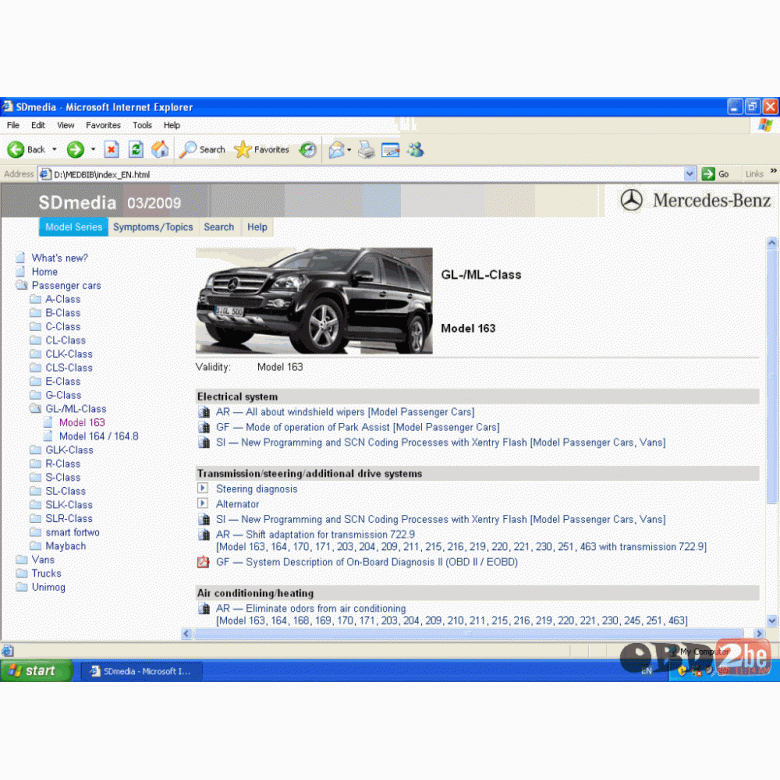Click arrow icon beside Alternator
This screenshot has width=780, height=780.
point(203,503)
